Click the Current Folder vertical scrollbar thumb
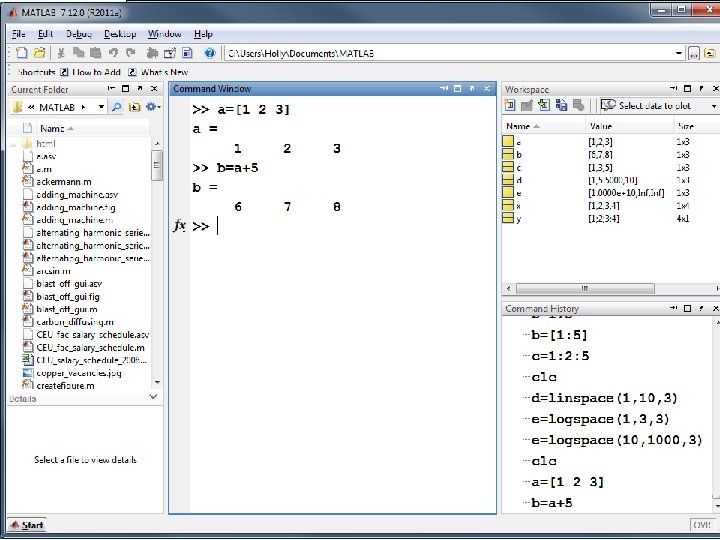Image resolution: width=720 pixels, height=540 pixels. pos(157,165)
